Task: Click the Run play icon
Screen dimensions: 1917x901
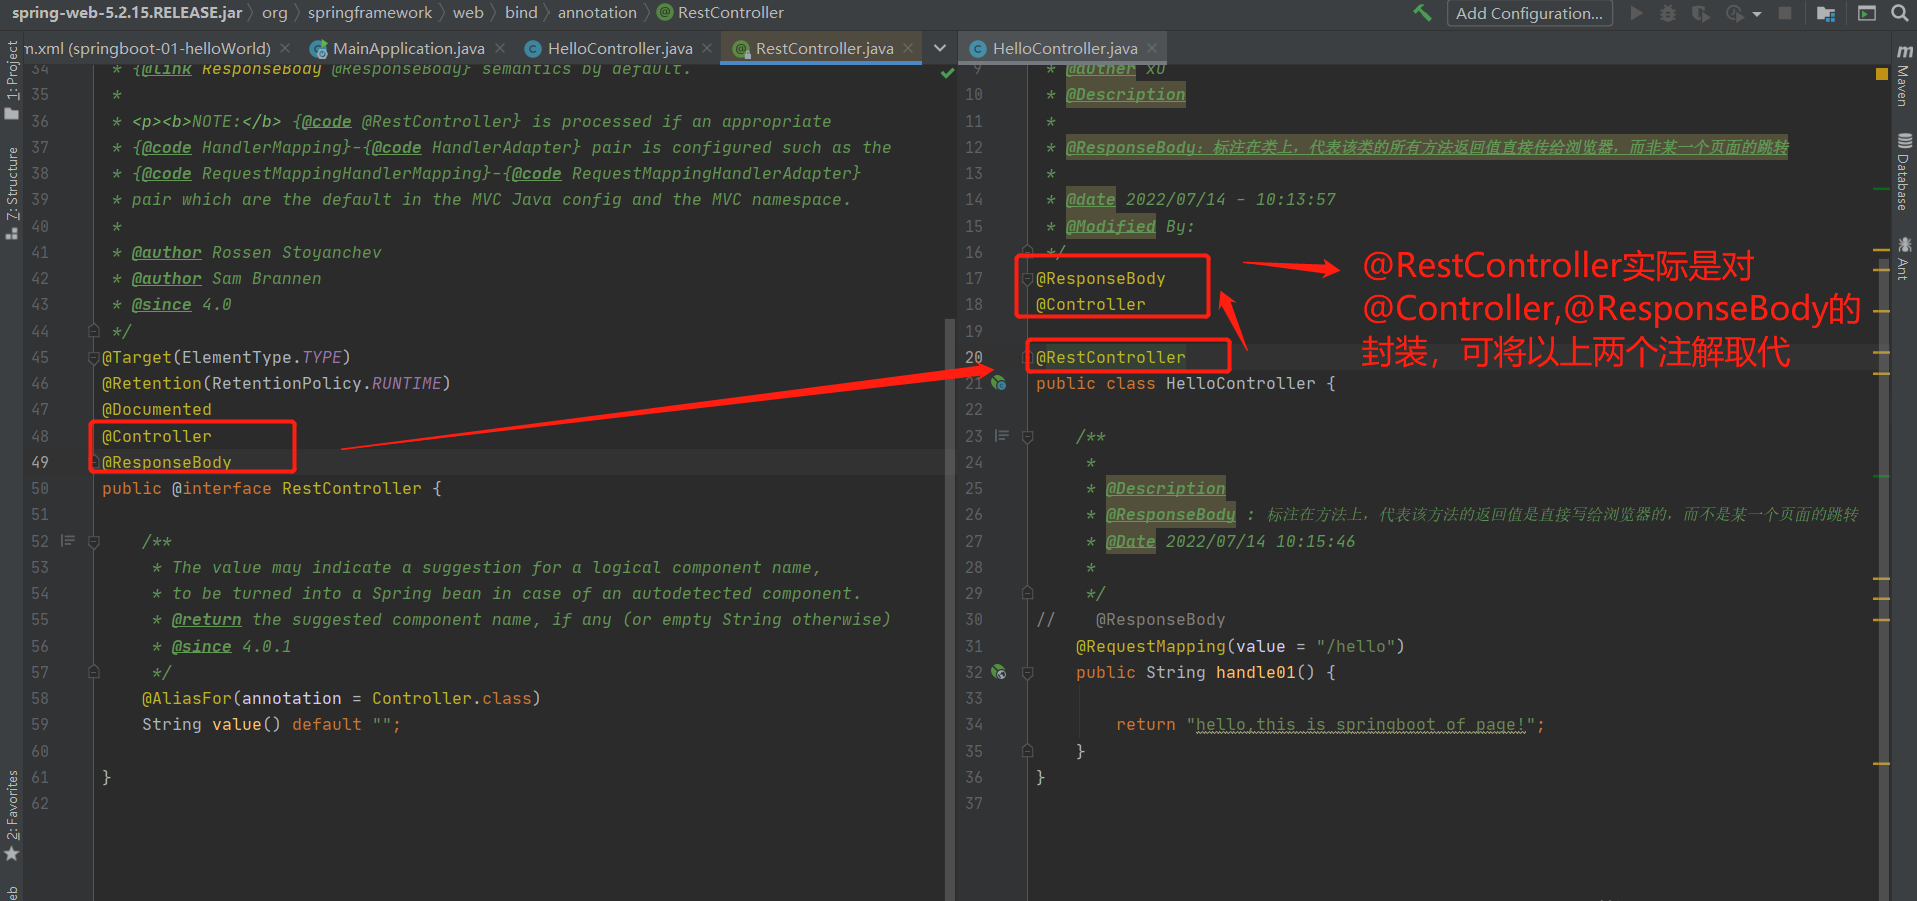Action: pos(1636,13)
